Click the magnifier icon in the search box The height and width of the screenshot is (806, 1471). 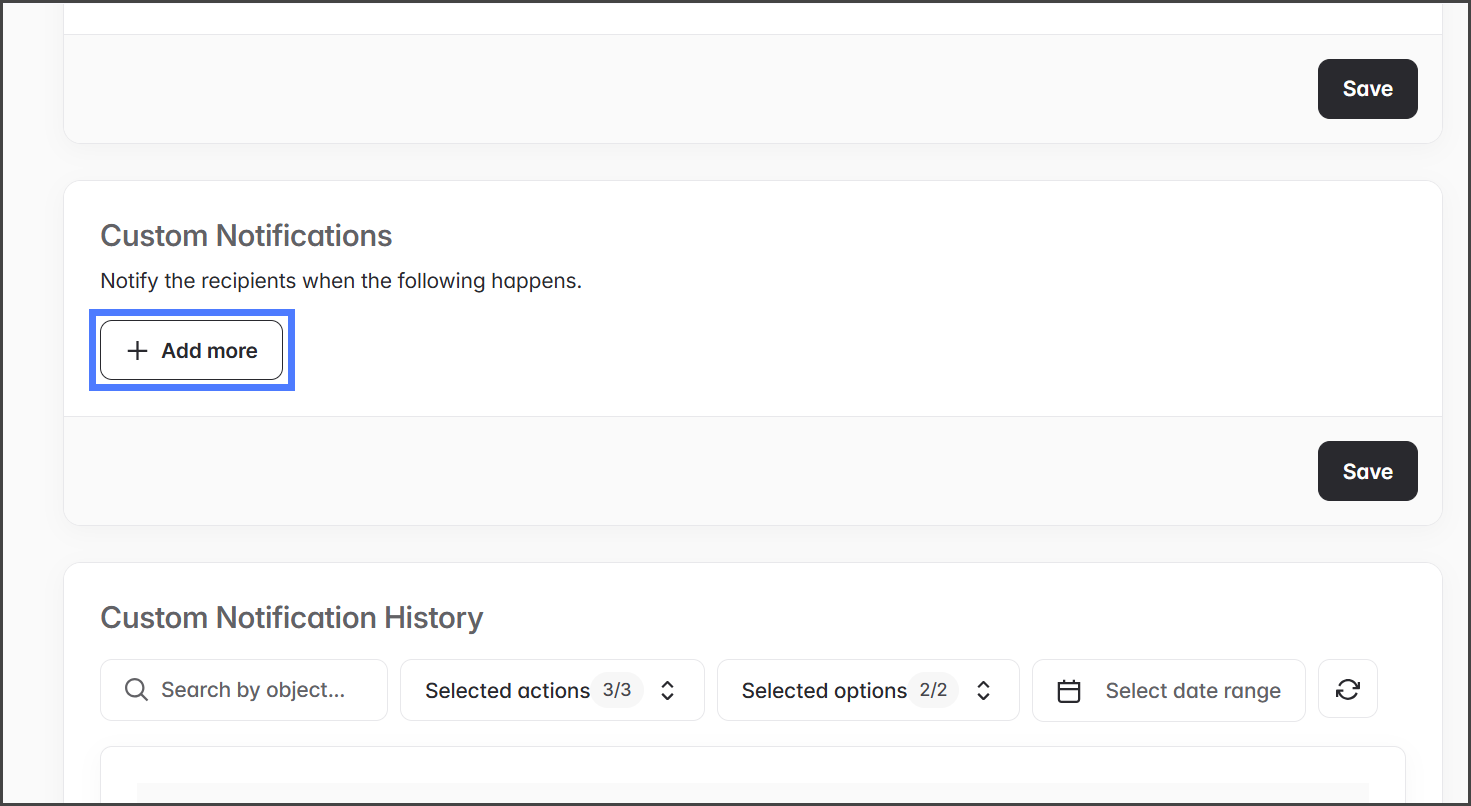(136, 690)
